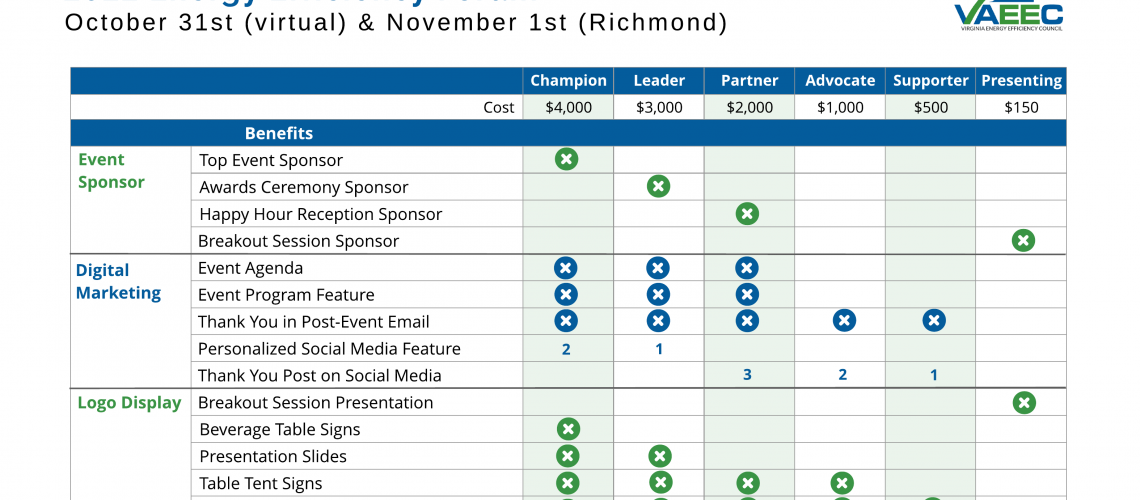Click the $4,000 cost cell
Screen dimensions: 1140x500
(568, 107)
